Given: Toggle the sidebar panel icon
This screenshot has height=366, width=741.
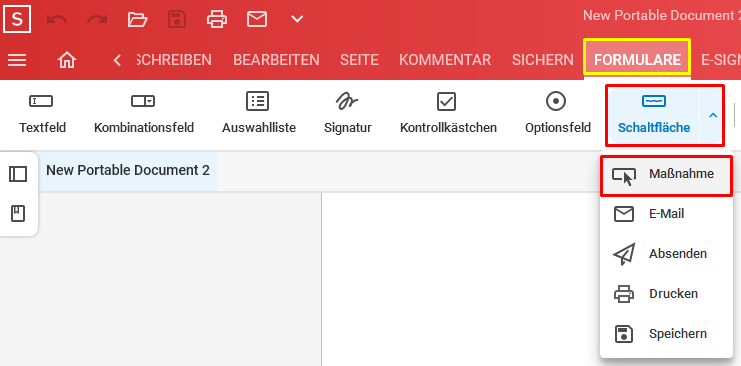Looking at the screenshot, I should 18,174.
